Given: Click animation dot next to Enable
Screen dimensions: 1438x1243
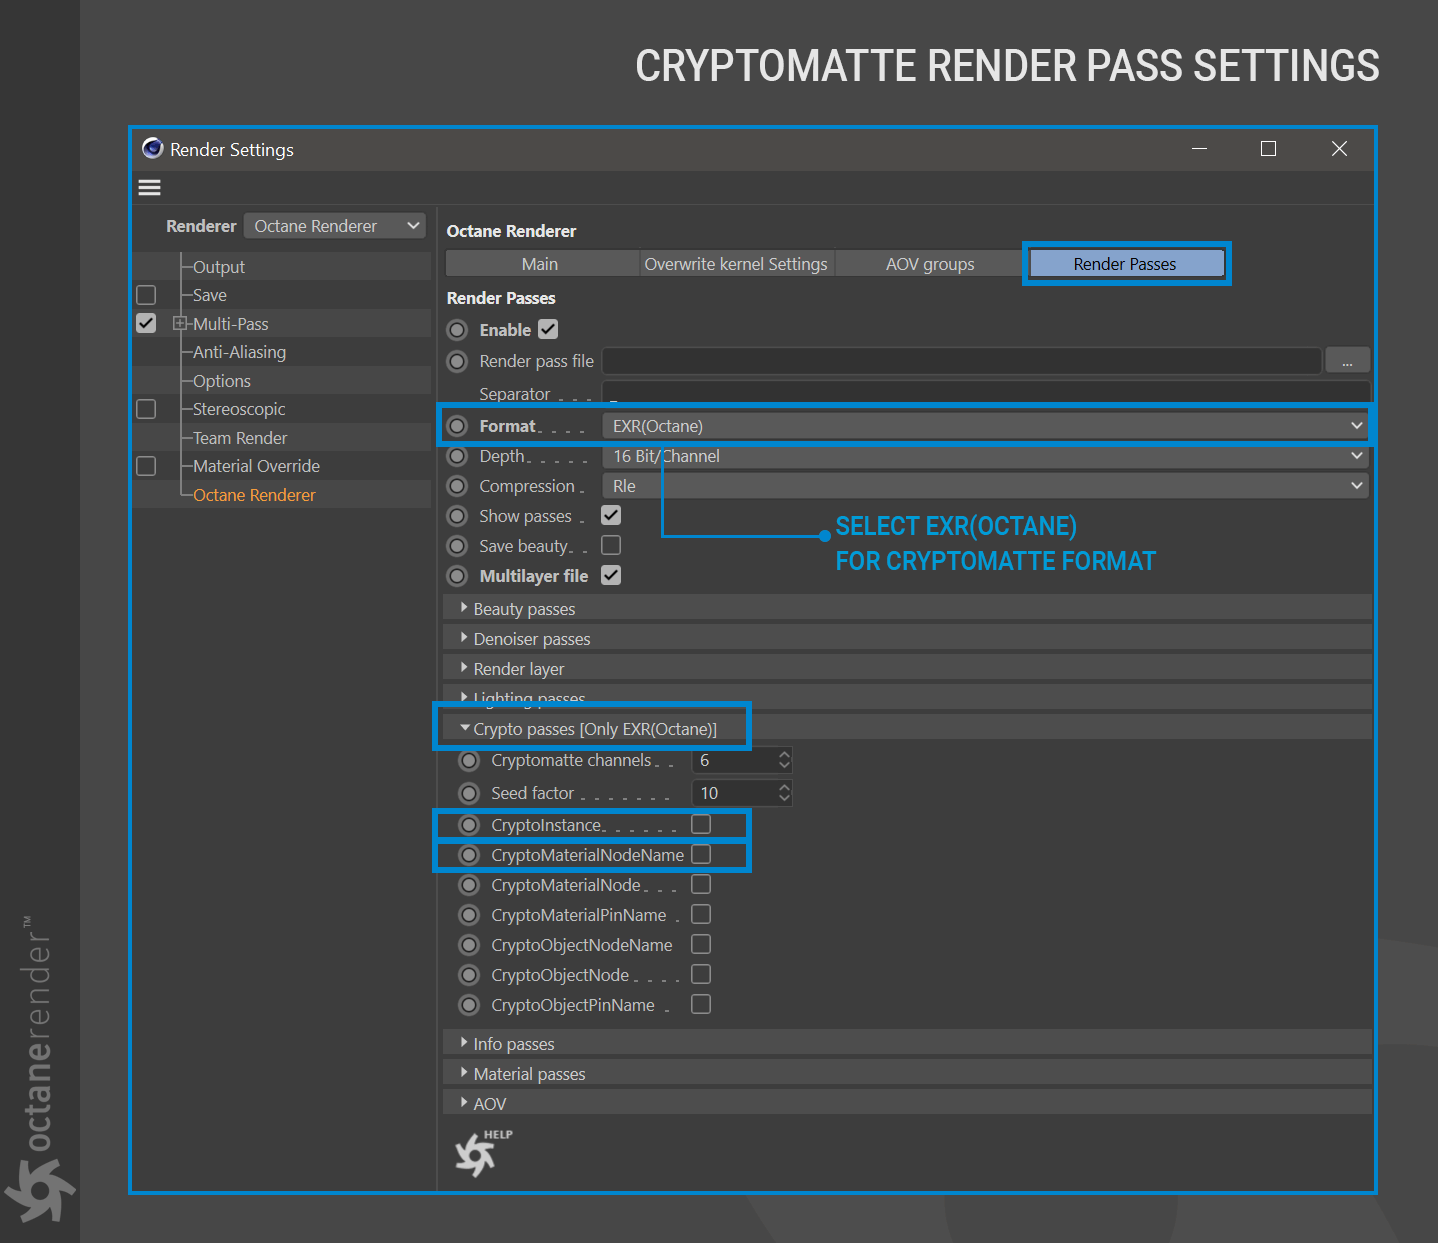Looking at the screenshot, I should coord(457,330).
